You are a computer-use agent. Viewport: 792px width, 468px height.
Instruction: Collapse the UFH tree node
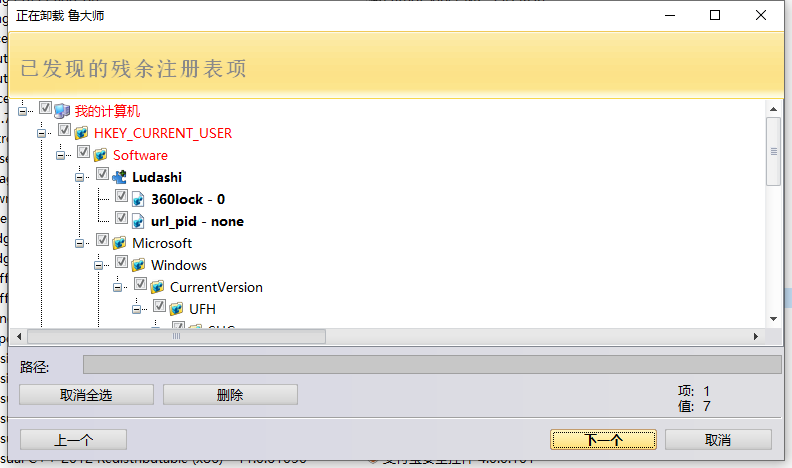(x=136, y=309)
